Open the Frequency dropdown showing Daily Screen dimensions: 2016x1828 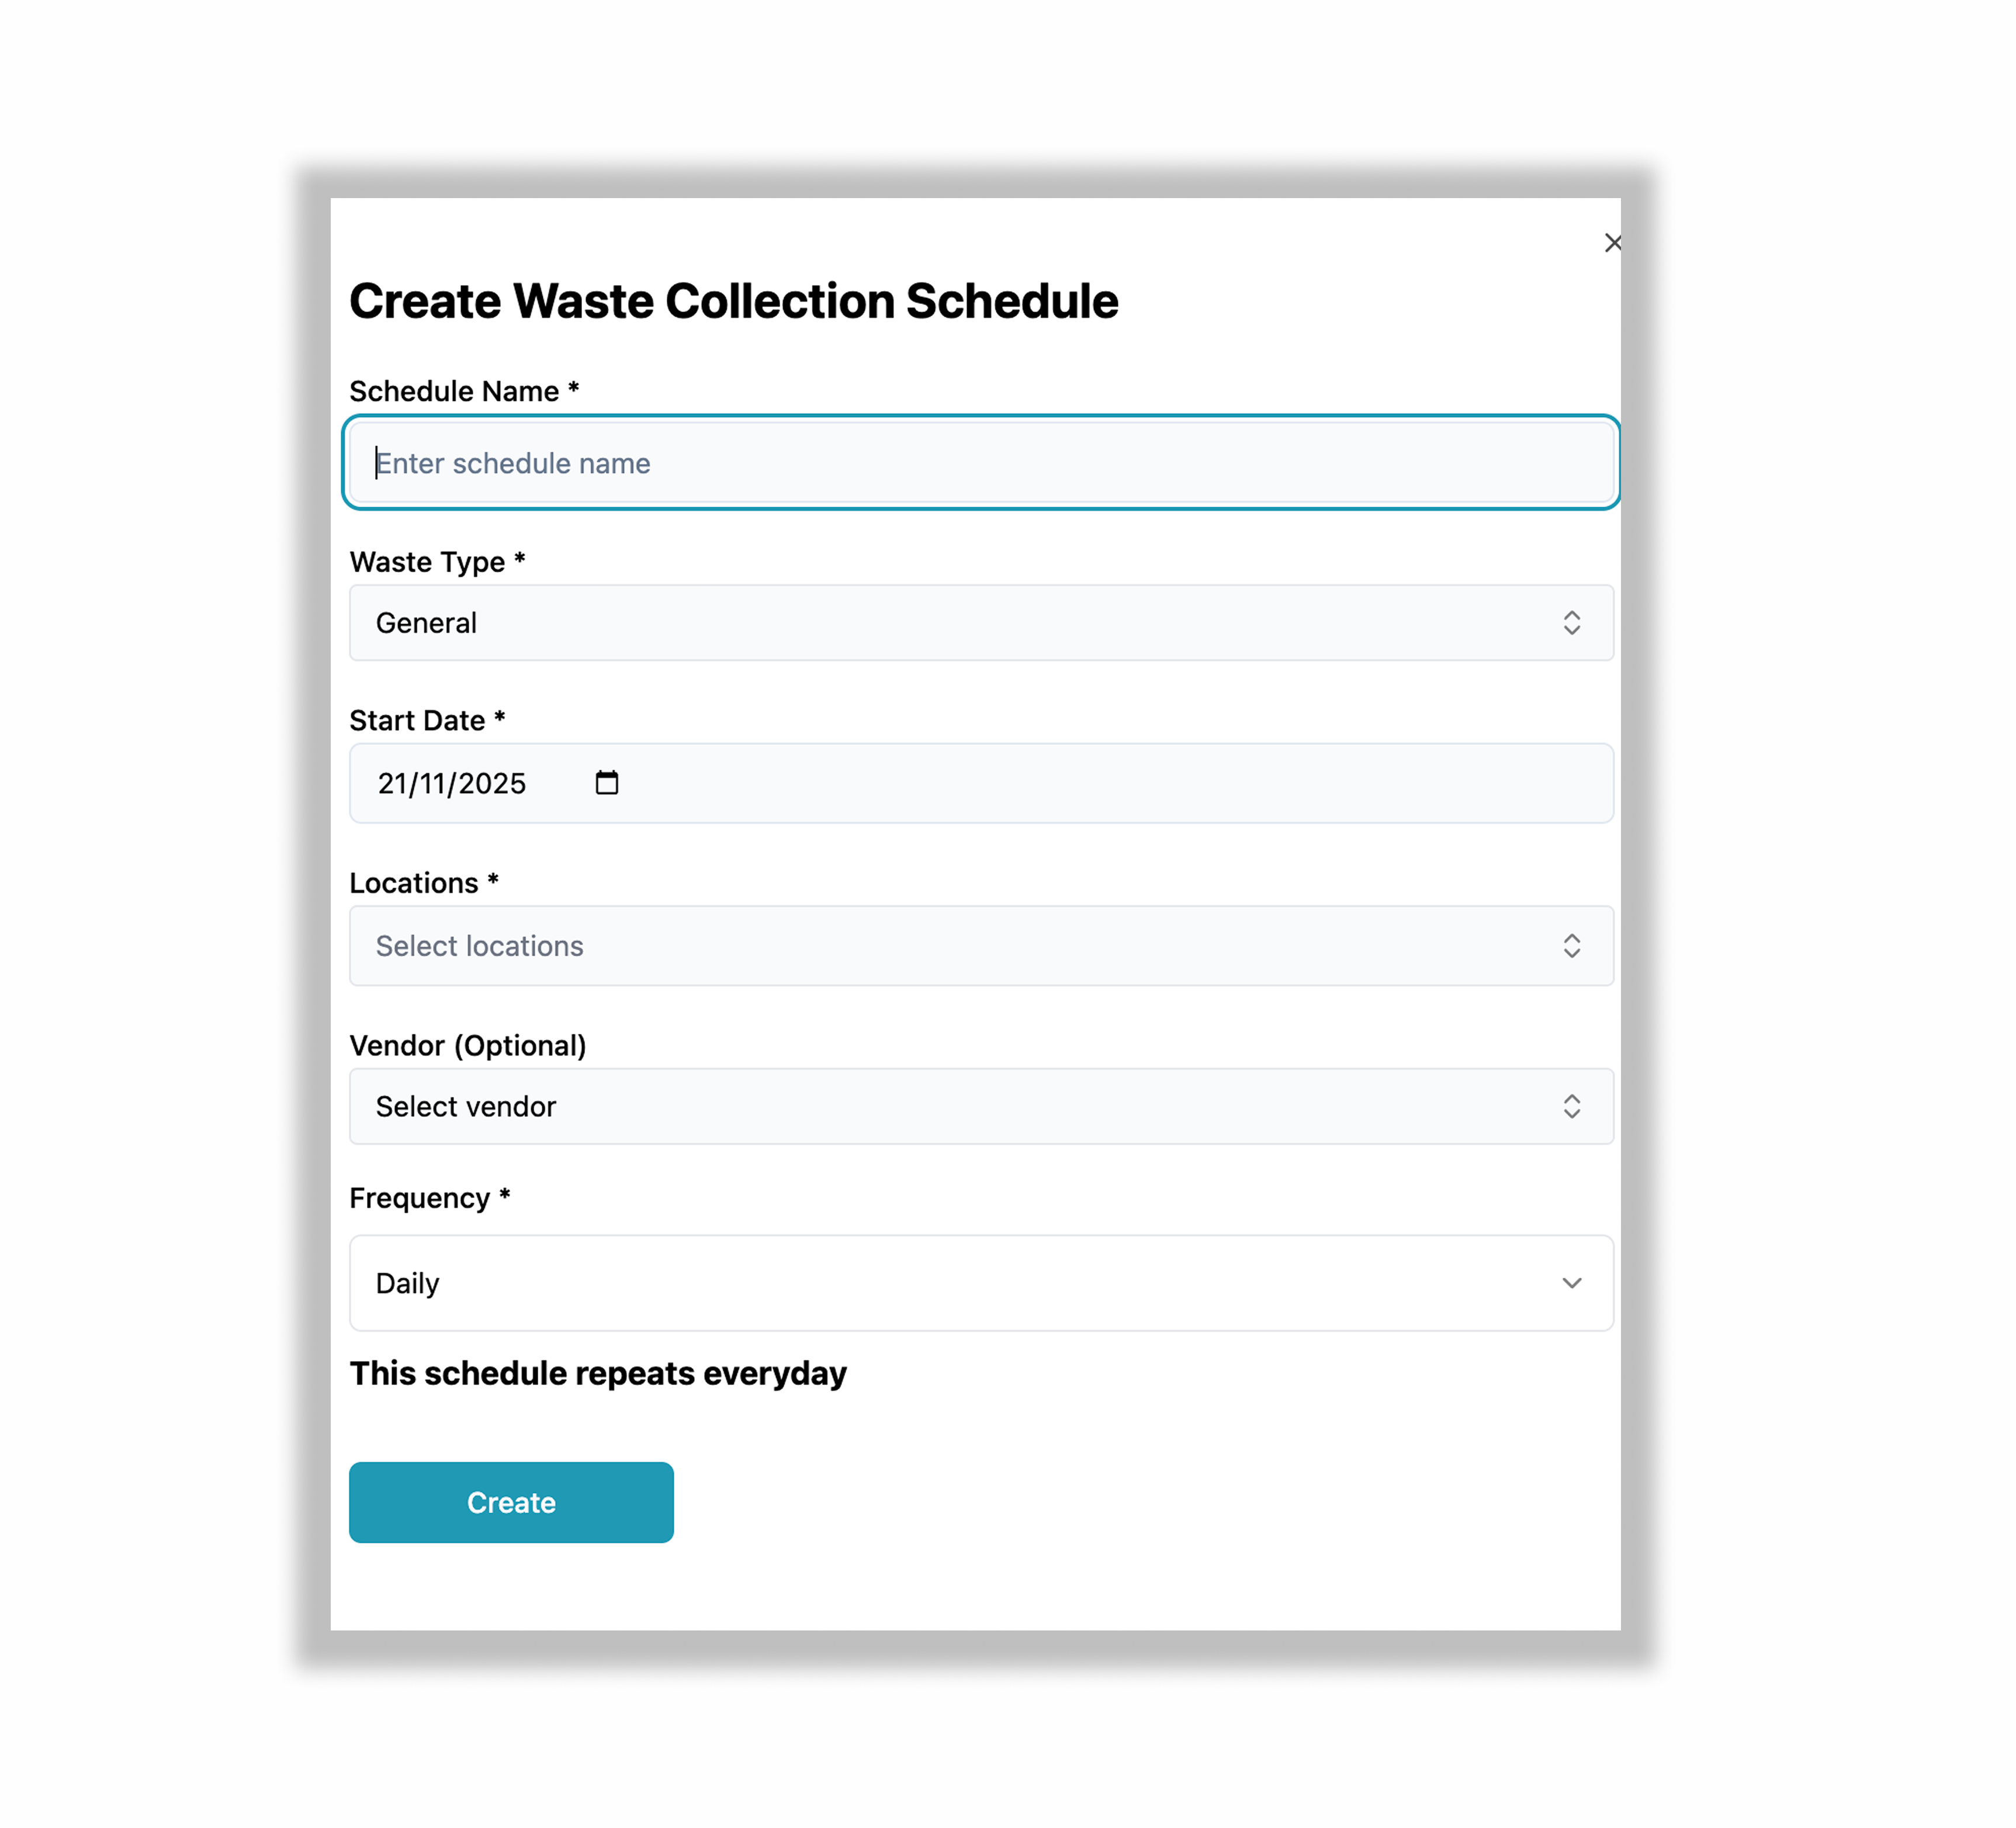coord(980,1283)
